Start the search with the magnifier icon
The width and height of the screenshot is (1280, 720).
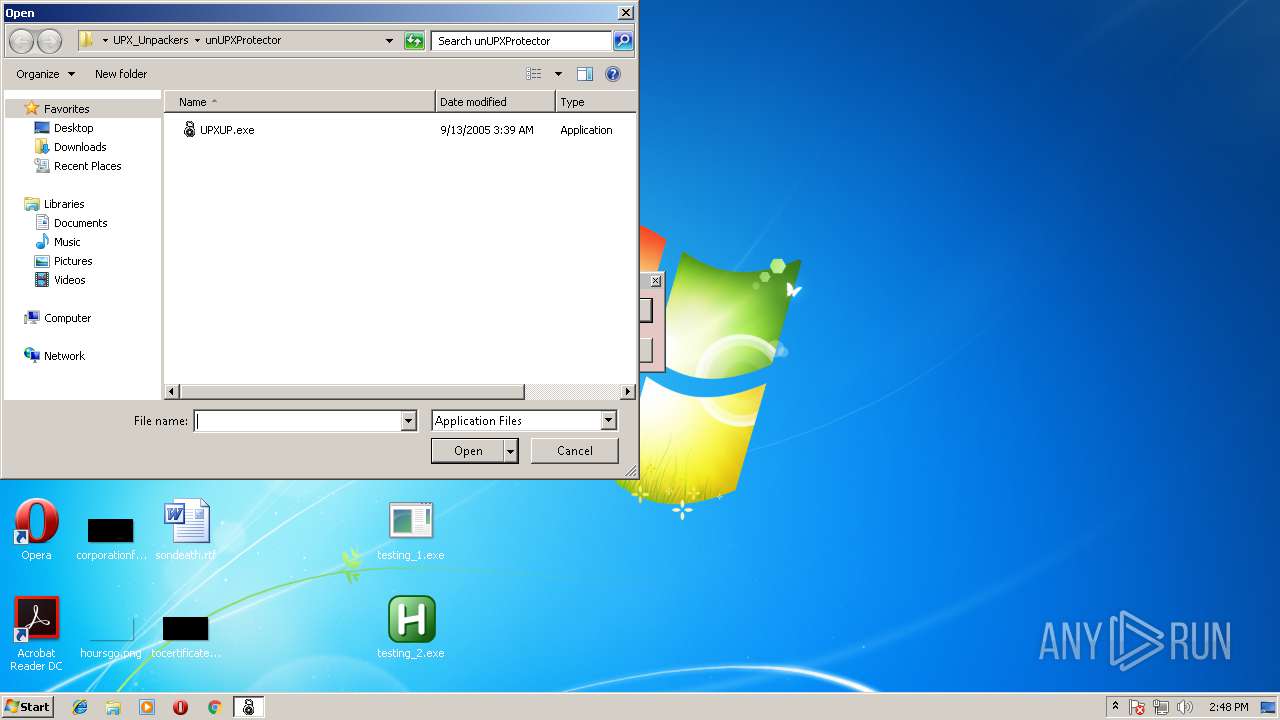623,41
